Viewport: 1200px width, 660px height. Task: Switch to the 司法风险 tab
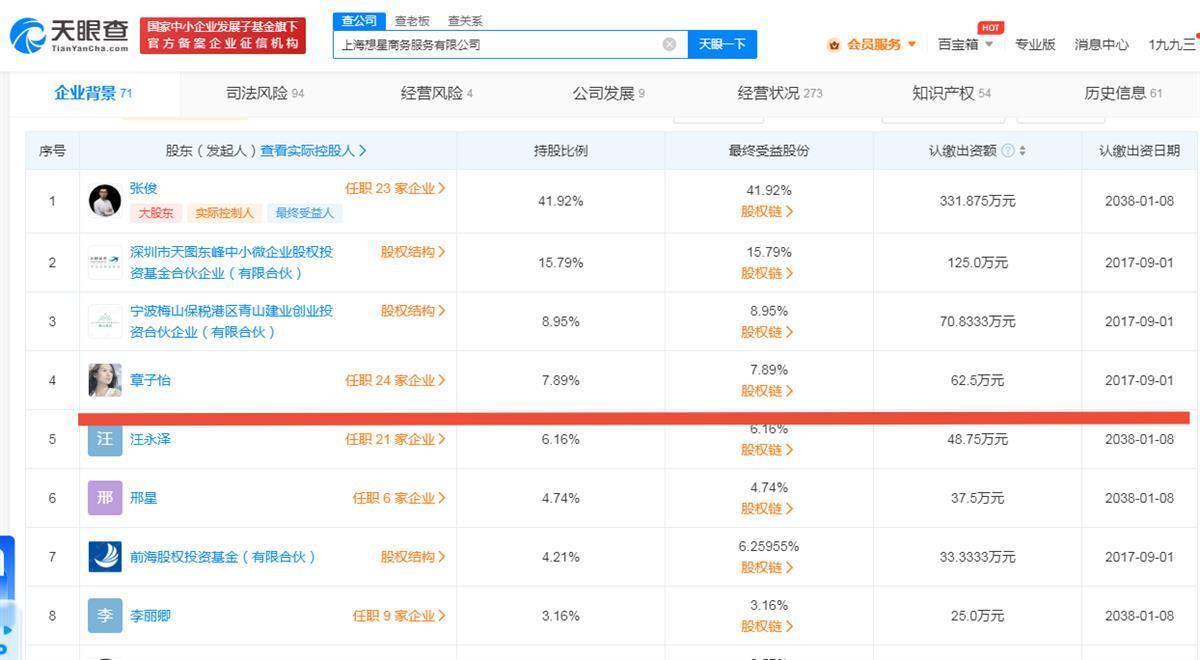(265, 93)
